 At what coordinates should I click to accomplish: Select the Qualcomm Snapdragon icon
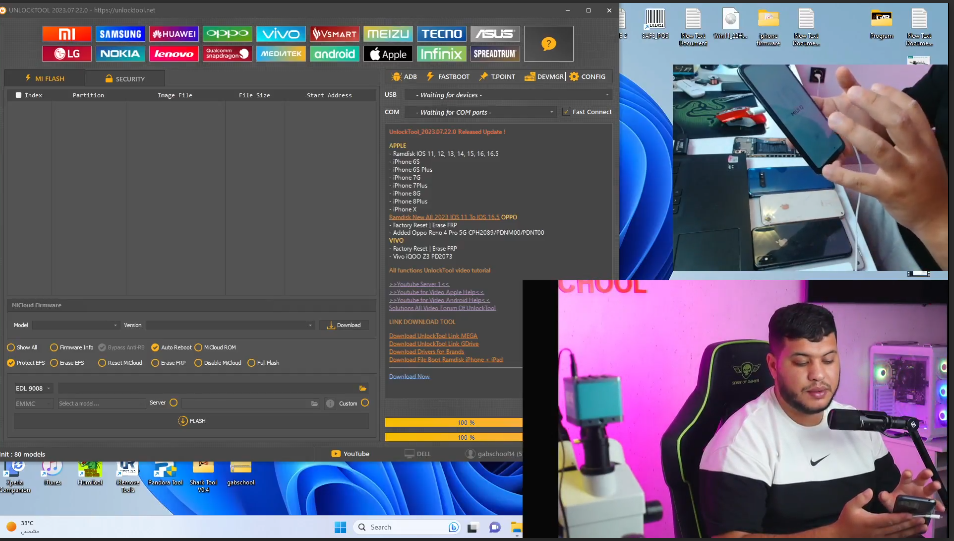click(x=228, y=54)
